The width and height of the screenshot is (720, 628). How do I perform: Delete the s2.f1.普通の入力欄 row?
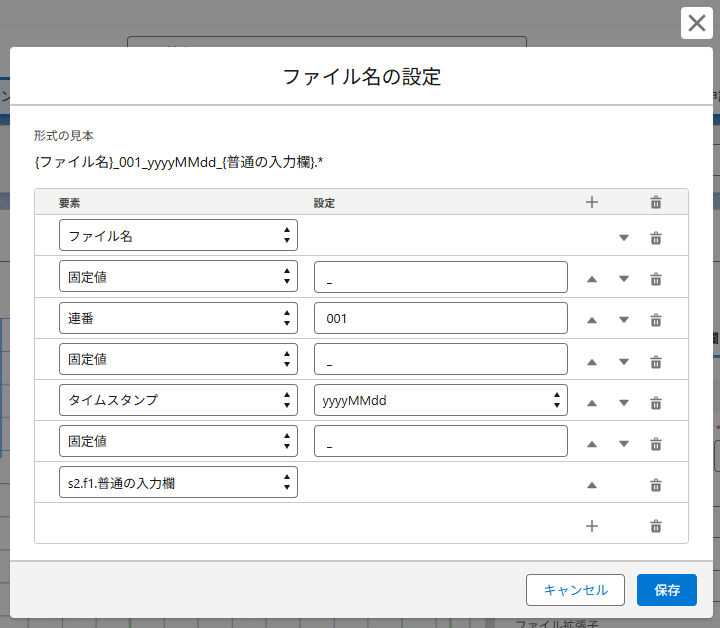pos(656,485)
